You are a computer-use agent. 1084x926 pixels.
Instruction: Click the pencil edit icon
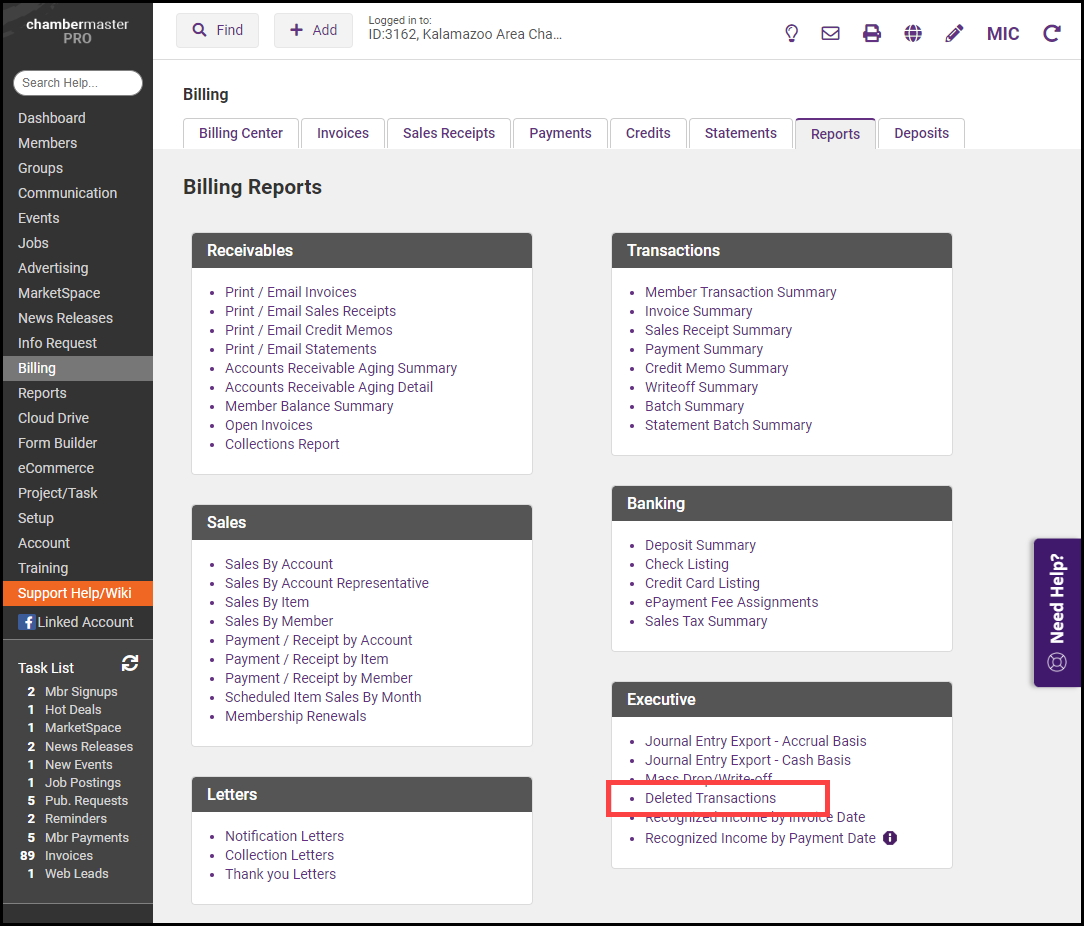point(954,33)
